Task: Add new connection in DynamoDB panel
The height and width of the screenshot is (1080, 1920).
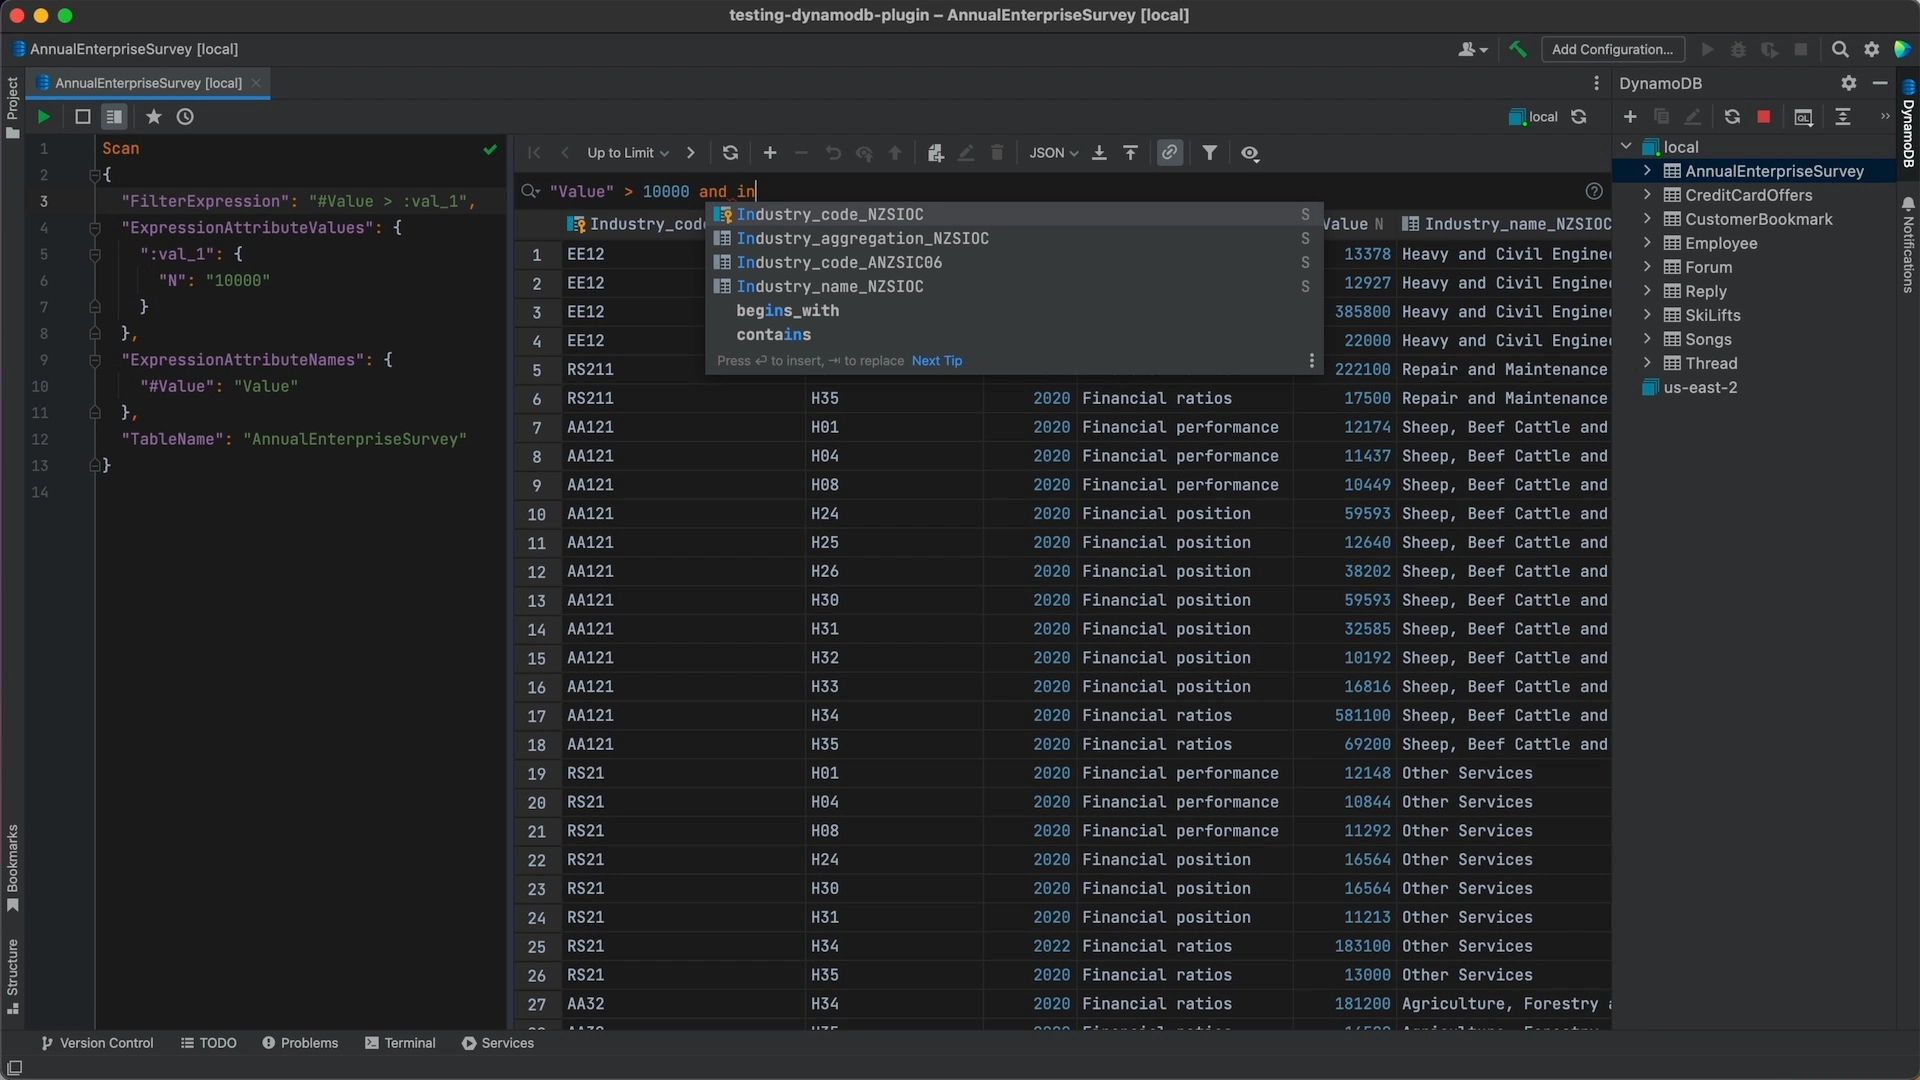Action: [x=1630, y=117]
